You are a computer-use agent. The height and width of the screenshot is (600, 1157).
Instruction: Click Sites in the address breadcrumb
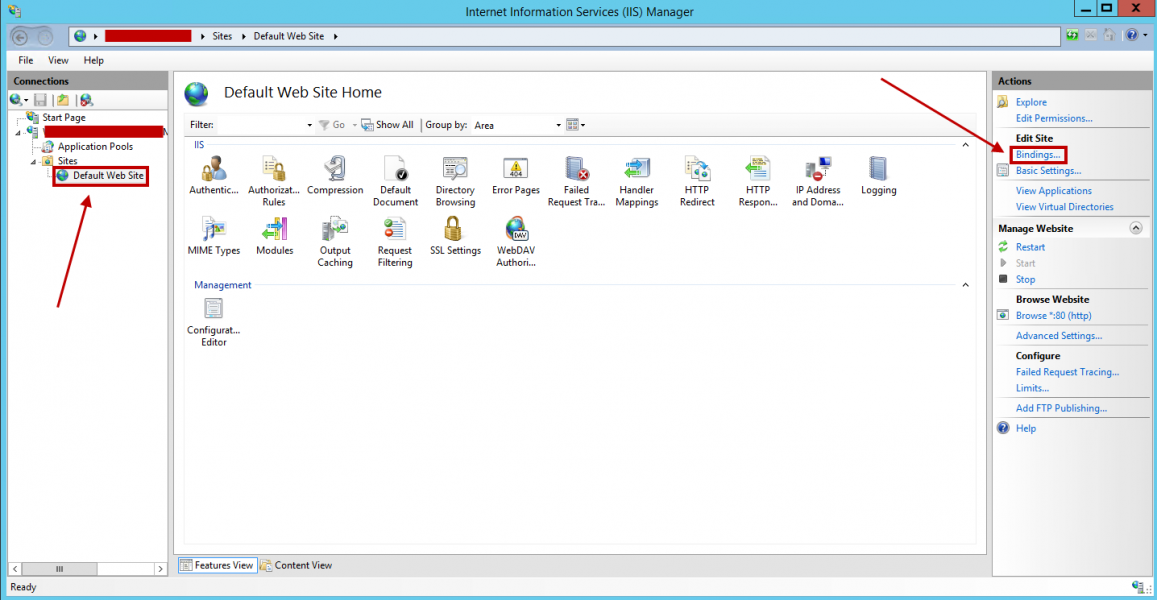[222, 36]
